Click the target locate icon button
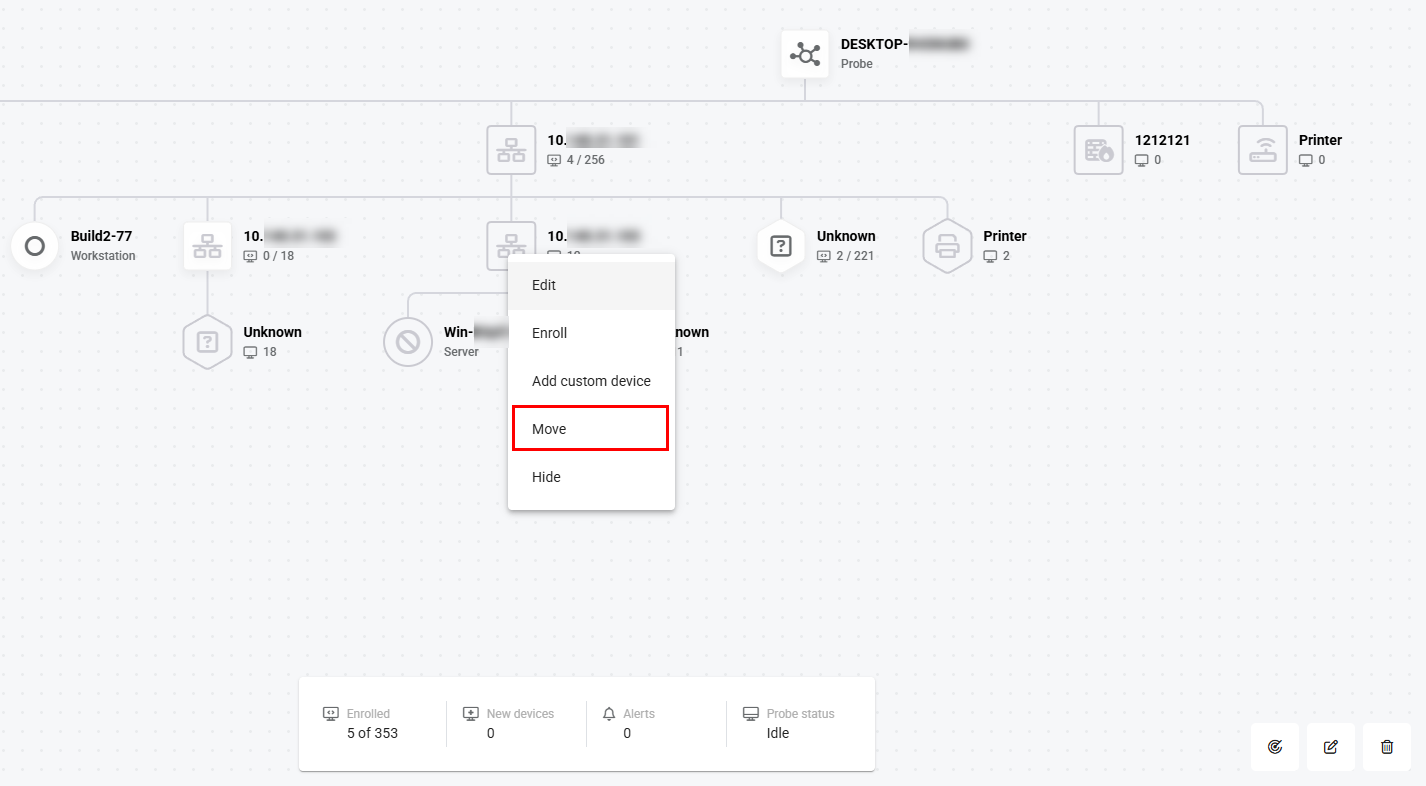1426x786 pixels. click(x=1275, y=747)
